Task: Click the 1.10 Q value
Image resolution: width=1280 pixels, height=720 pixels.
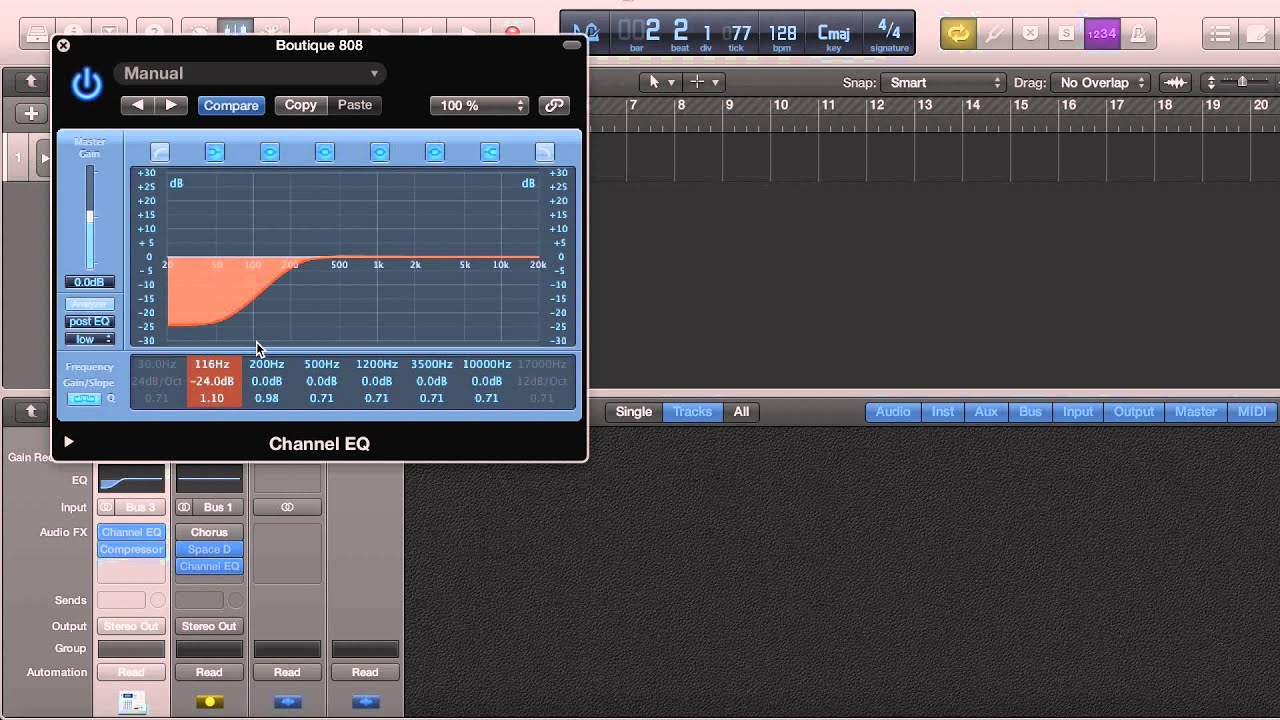Action: point(212,398)
